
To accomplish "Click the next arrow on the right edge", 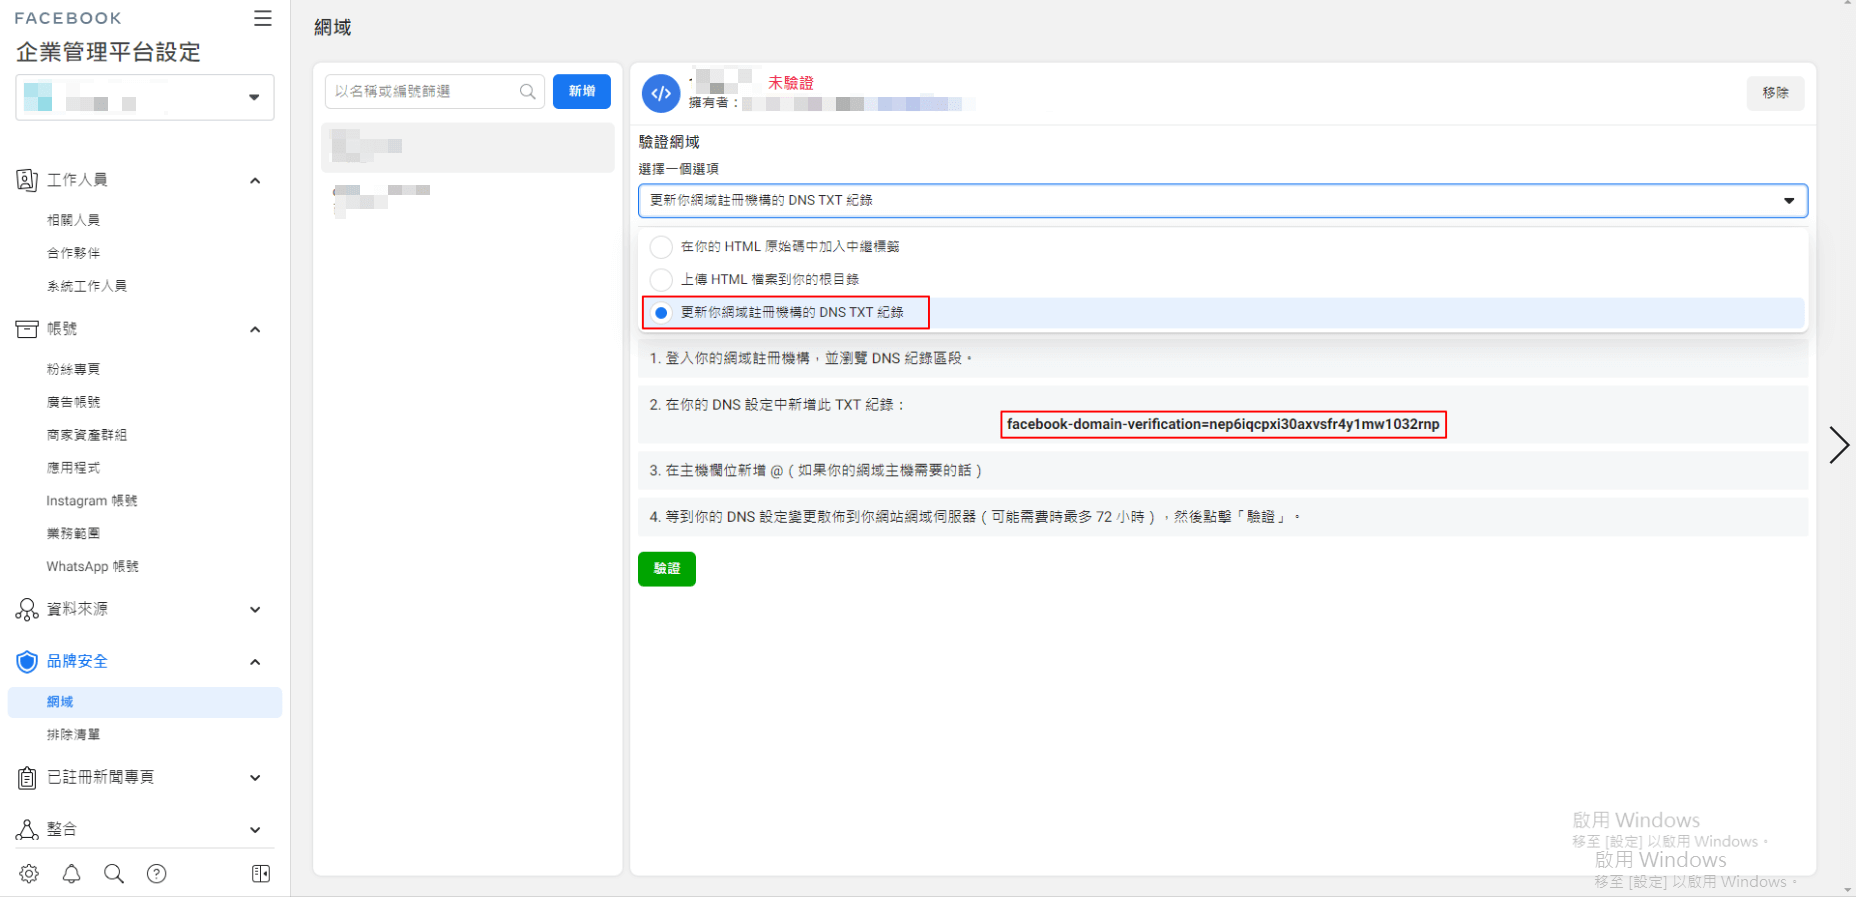I will 1838,445.
